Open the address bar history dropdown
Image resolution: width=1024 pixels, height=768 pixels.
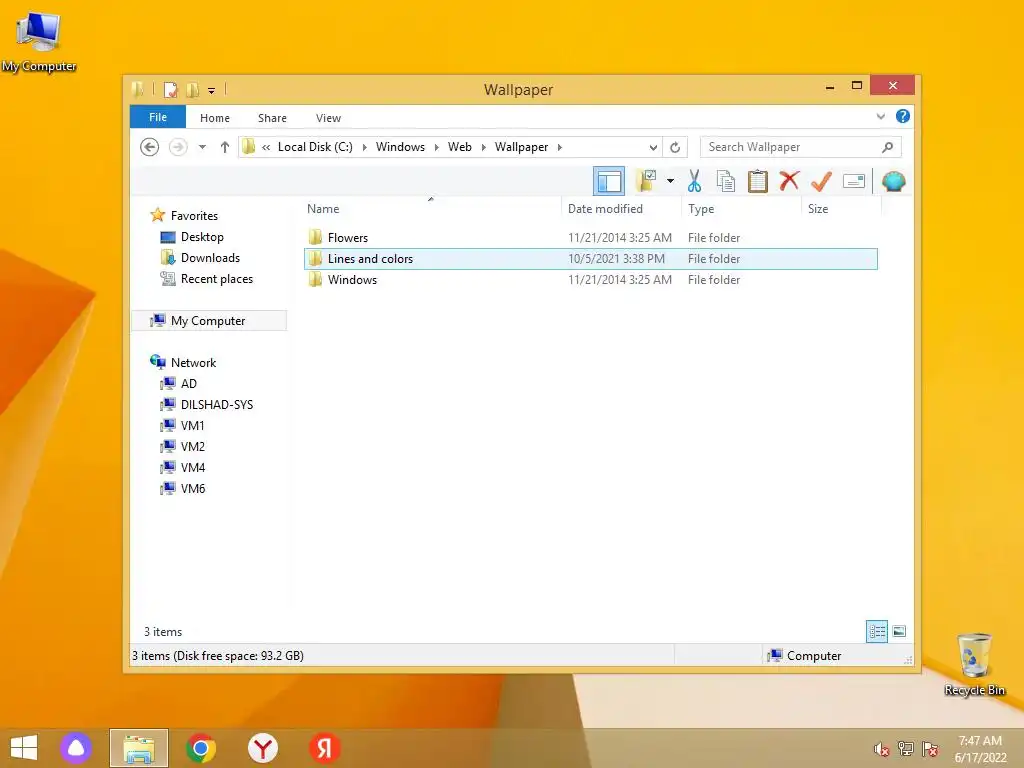click(x=653, y=148)
